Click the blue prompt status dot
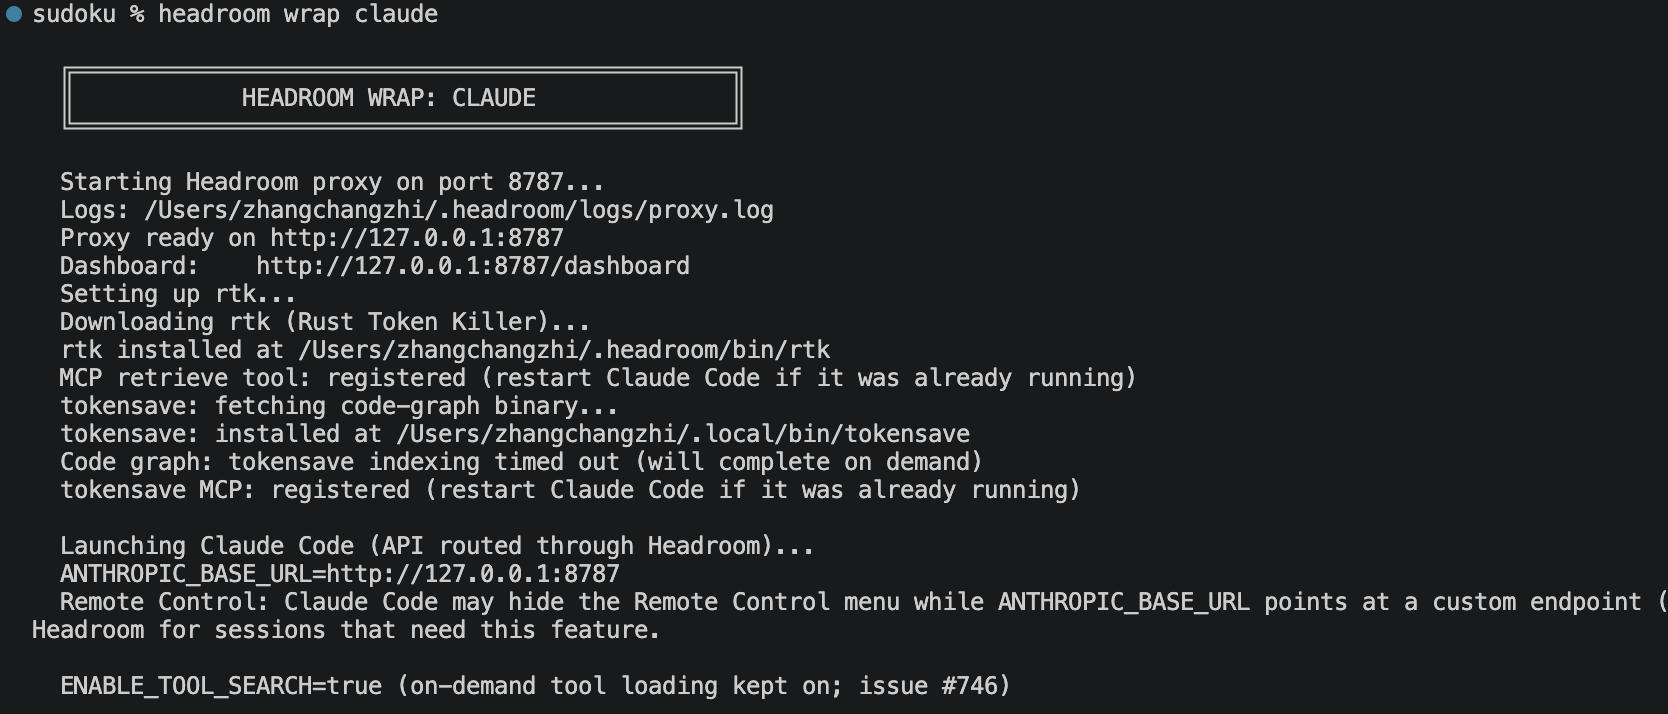The height and width of the screenshot is (714, 1668). (x=14, y=14)
